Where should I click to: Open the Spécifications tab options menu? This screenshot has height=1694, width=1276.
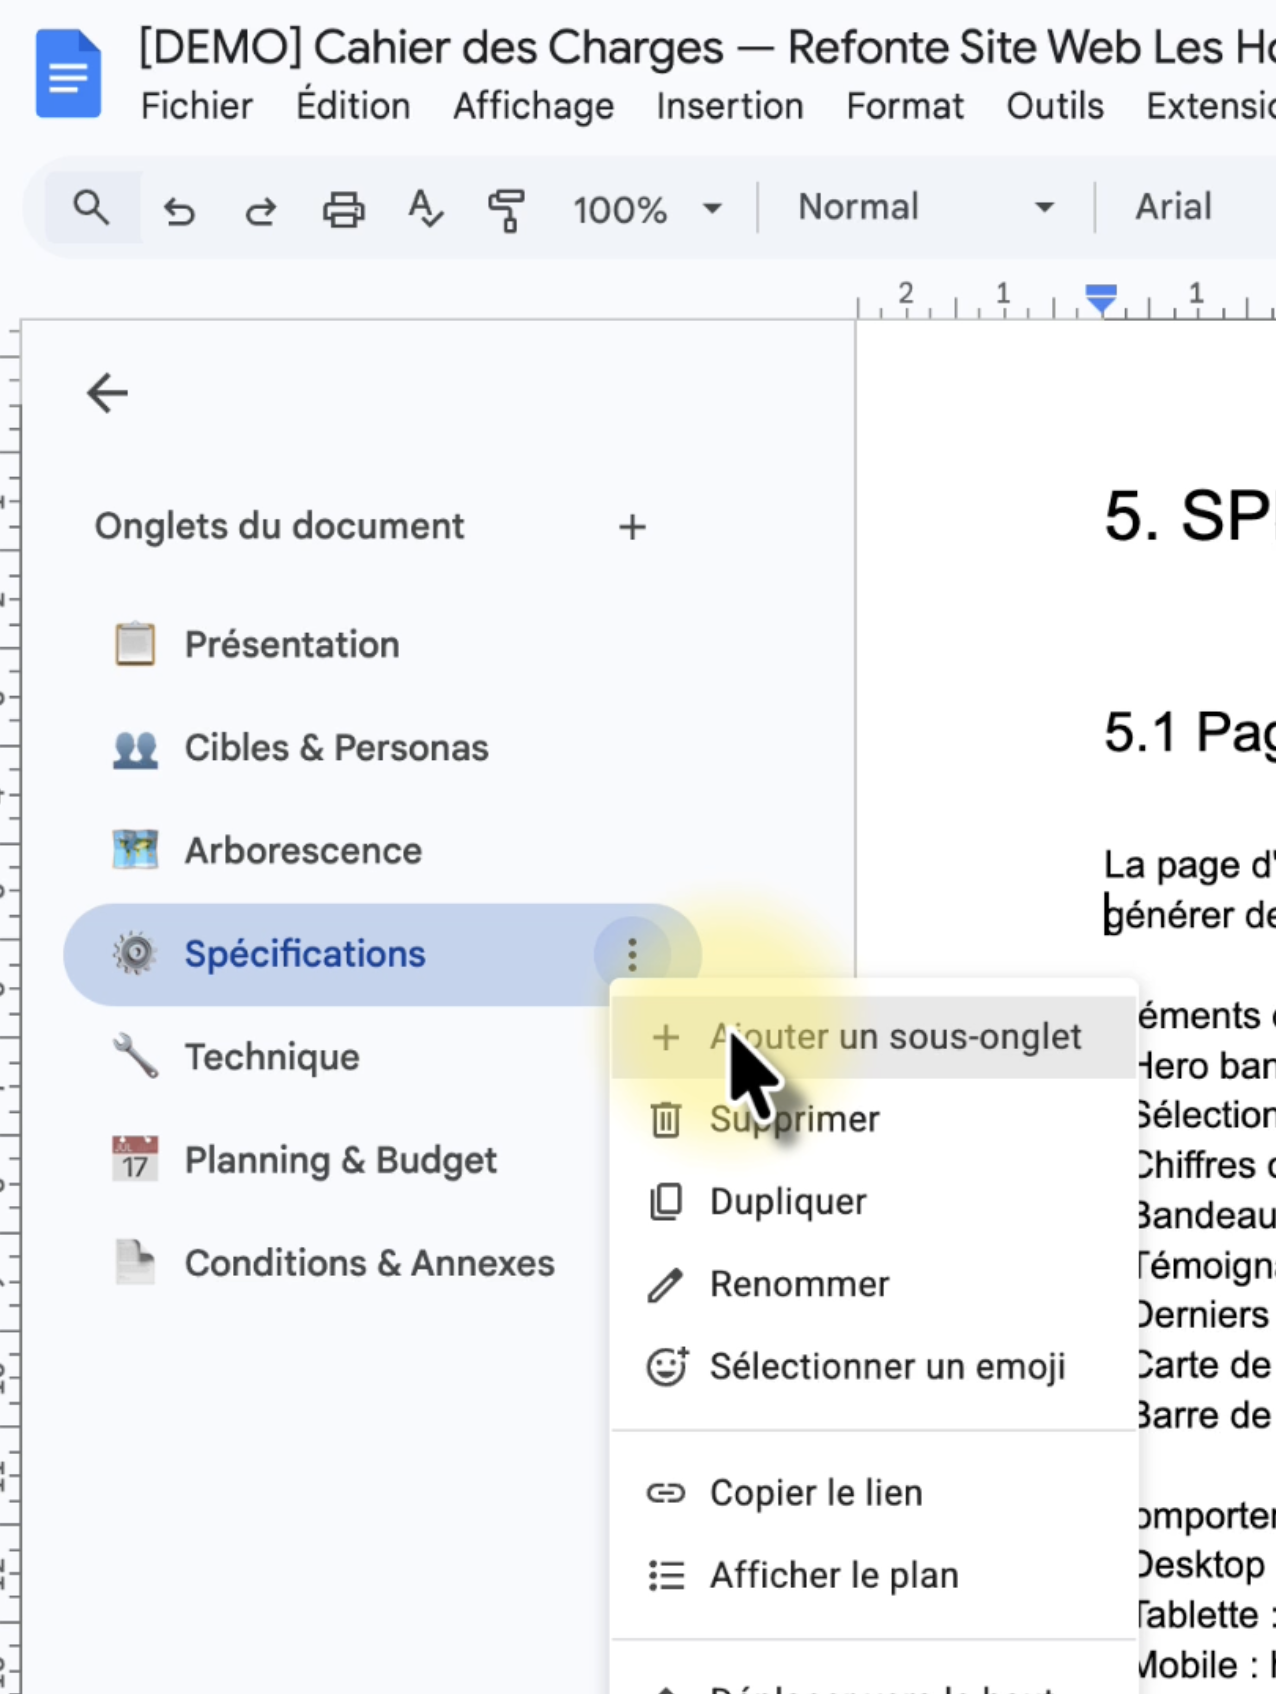(x=632, y=955)
